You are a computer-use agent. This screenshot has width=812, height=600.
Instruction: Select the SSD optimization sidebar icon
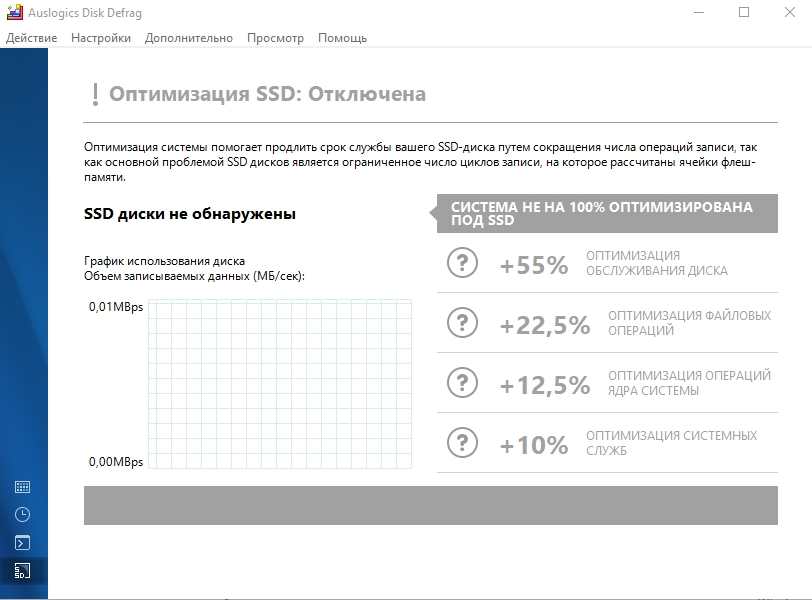click(22, 570)
